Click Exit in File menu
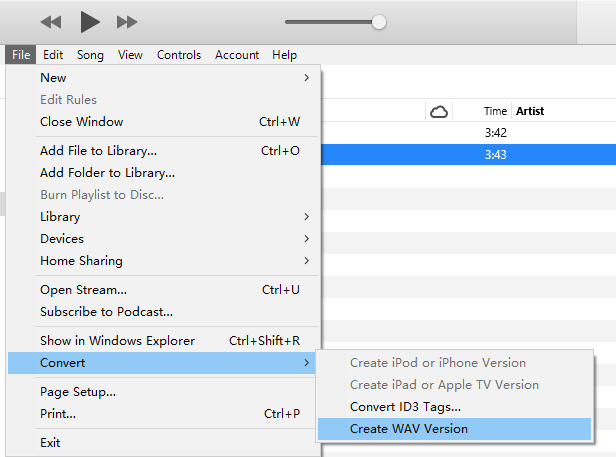 50,442
